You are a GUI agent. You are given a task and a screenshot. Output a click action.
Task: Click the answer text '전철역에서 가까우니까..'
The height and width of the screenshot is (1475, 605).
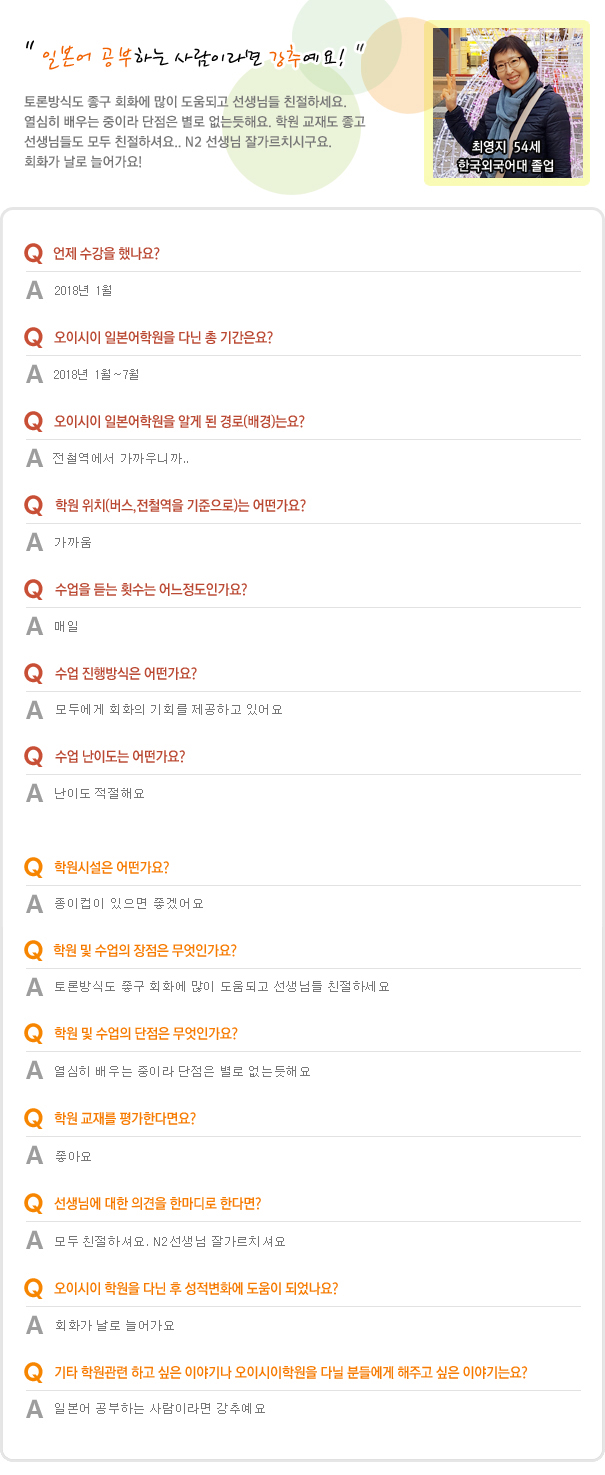[121, 459]
